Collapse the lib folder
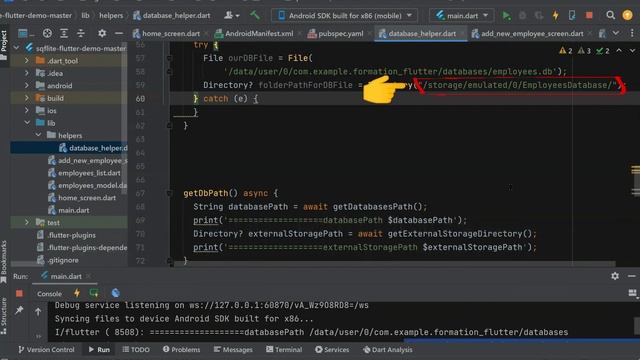The image size is (640, 360). [27, 122]
